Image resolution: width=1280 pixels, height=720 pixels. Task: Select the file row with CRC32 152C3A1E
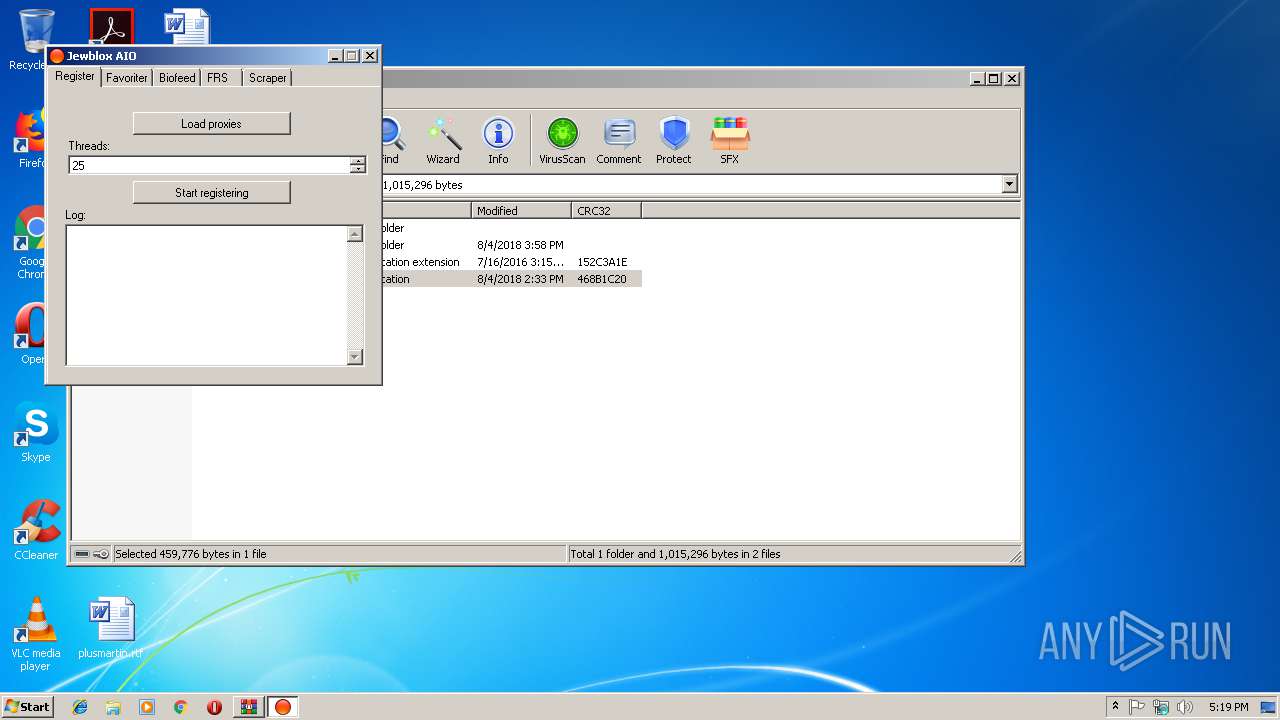point(511,262)
